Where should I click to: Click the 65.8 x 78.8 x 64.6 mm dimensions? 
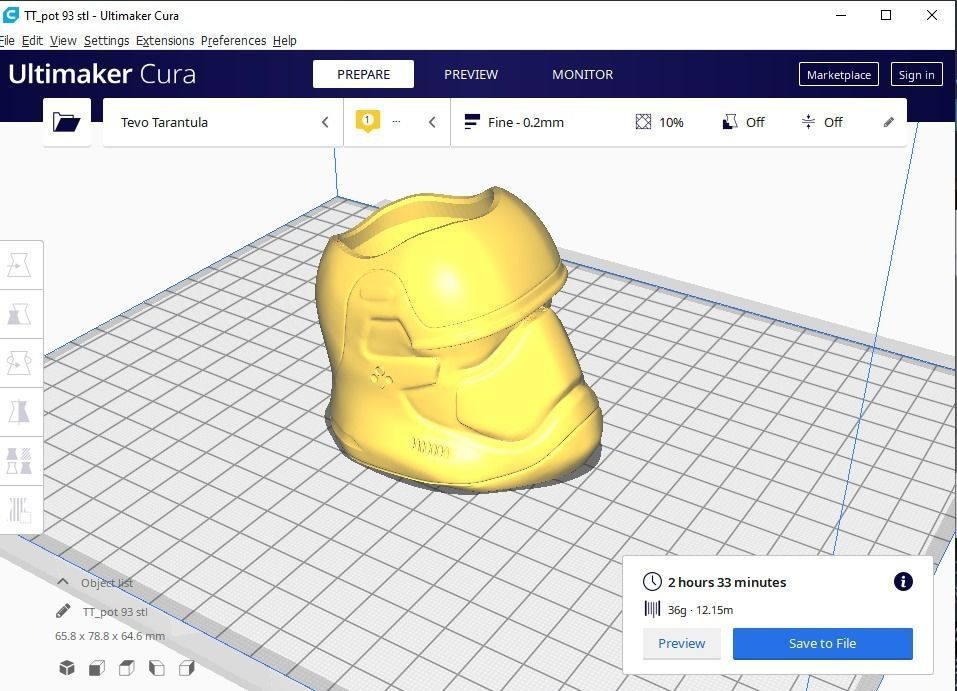(110, 636)
